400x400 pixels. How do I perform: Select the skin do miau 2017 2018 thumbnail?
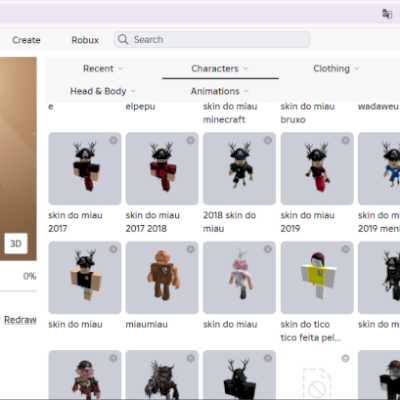pyautogui.click(x=162, y=169)
